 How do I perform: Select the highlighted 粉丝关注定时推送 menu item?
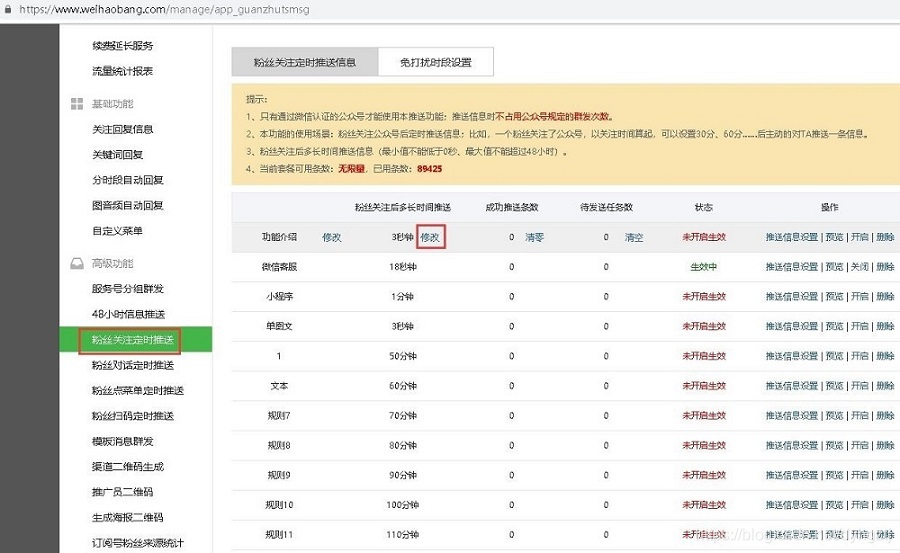coord(135,339)
